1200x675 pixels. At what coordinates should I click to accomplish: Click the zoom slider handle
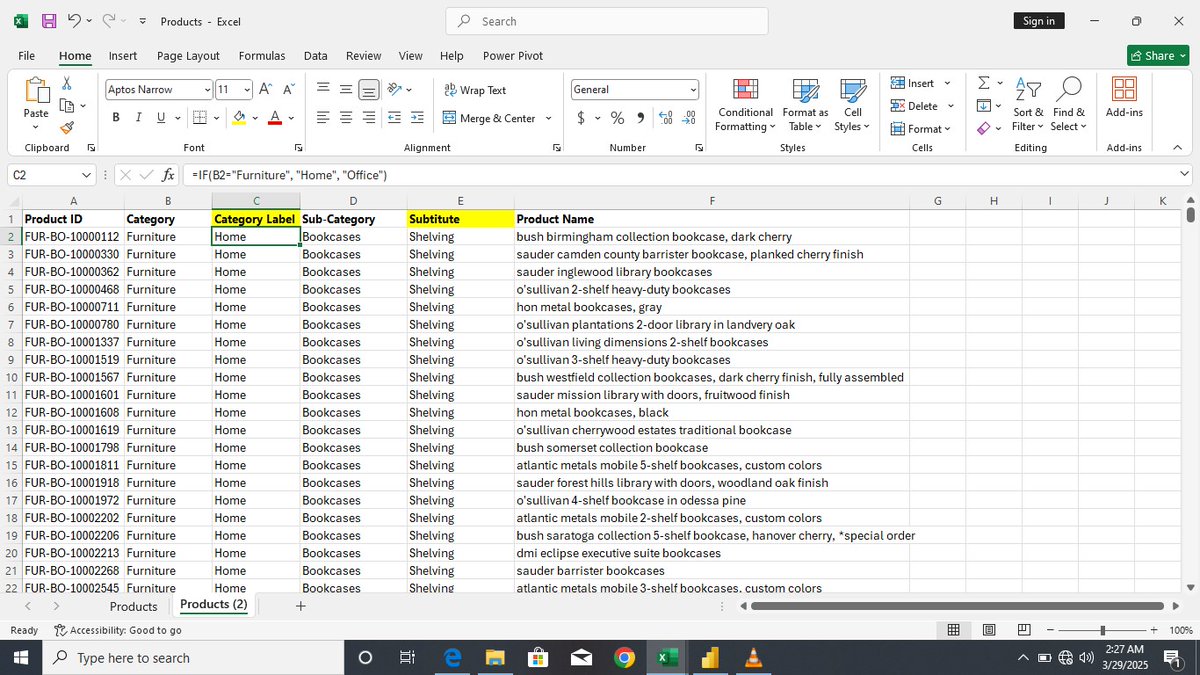1103,630
